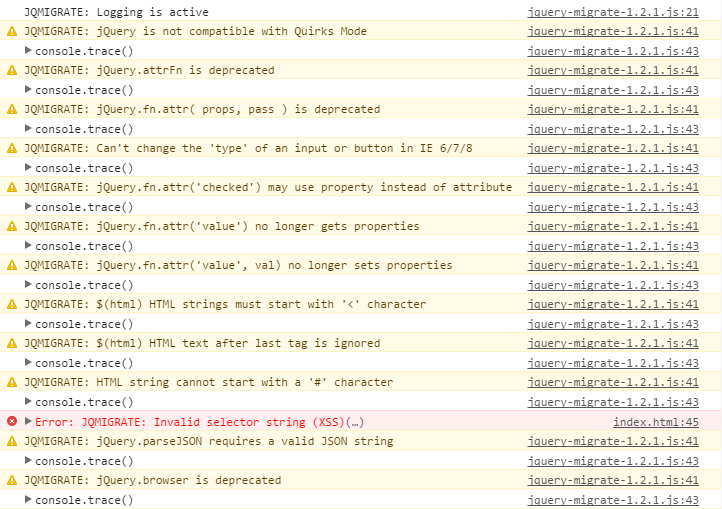
Task: Open js:43 link below Quirks Mode warning
Action: (x=613, y=51)
